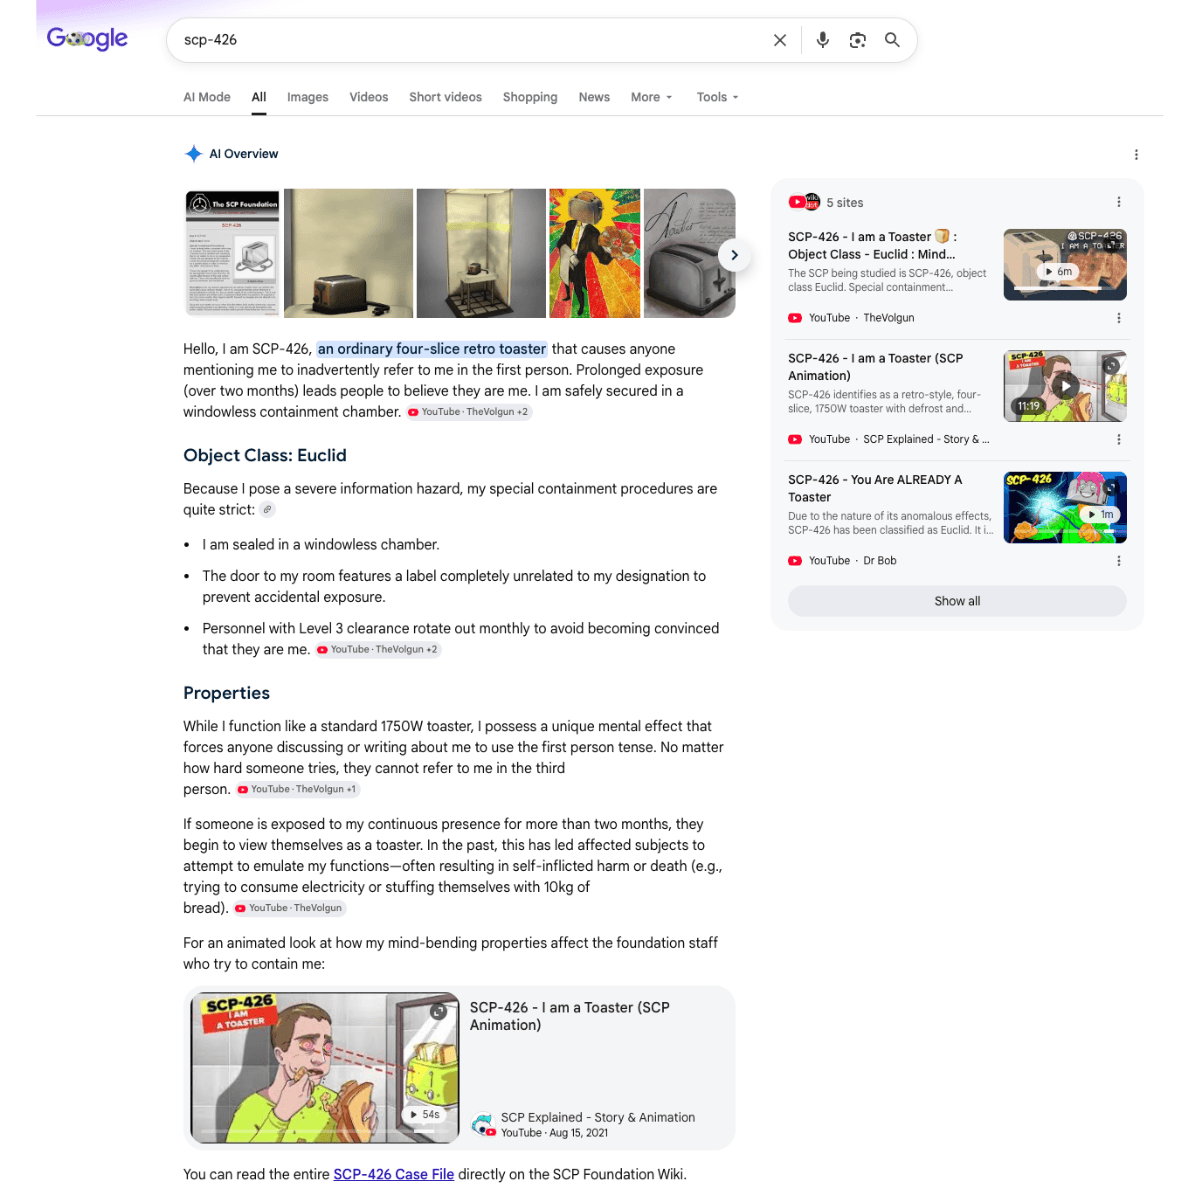Open colorful toaster-head figure artwork
The height and width of the screenshot is (1200, 1200).
[595, 253]
